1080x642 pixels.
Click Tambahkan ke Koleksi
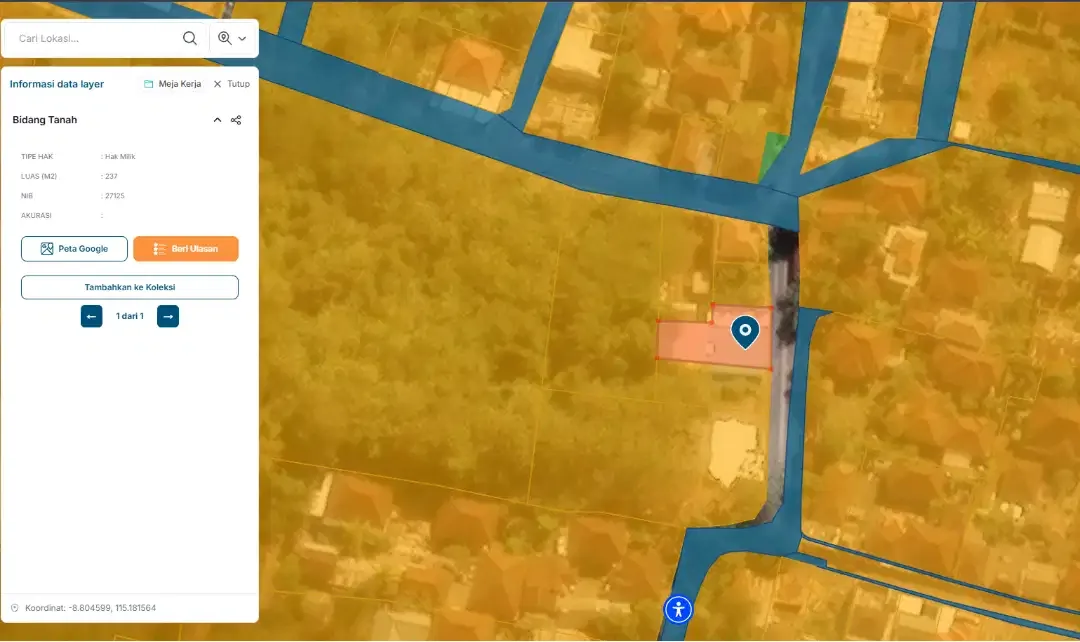pyautogui.click(x=130, y=287)
